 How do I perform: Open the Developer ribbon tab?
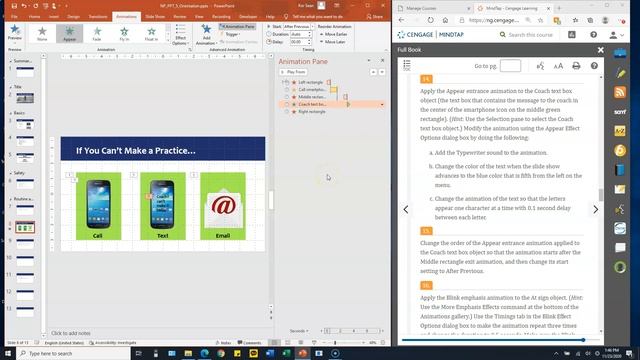[x=248, y=17]
